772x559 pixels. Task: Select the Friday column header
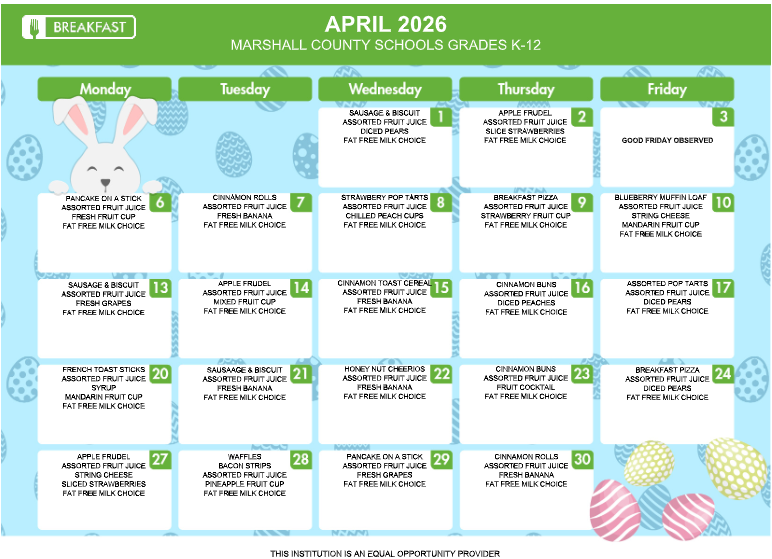click(x=666, y=89)
